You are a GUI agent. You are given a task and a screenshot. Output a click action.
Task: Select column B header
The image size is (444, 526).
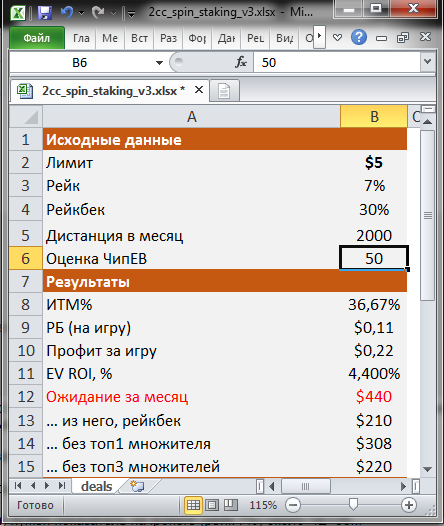click(x=374, y=117)
